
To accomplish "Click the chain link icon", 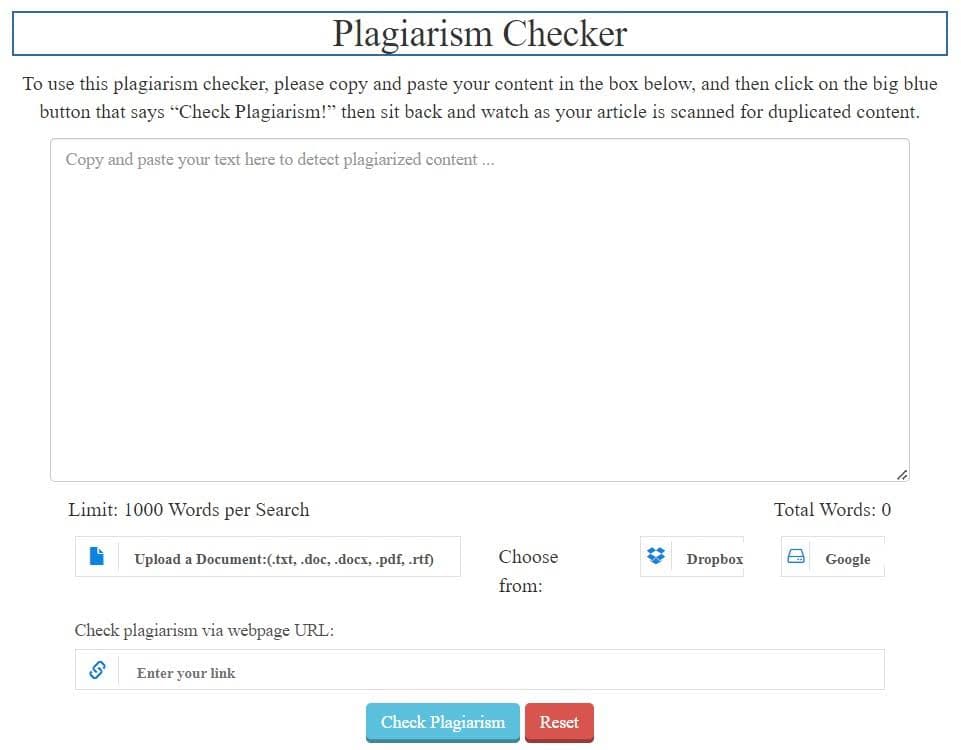I will pyautogui.click(x=97, y=670).
